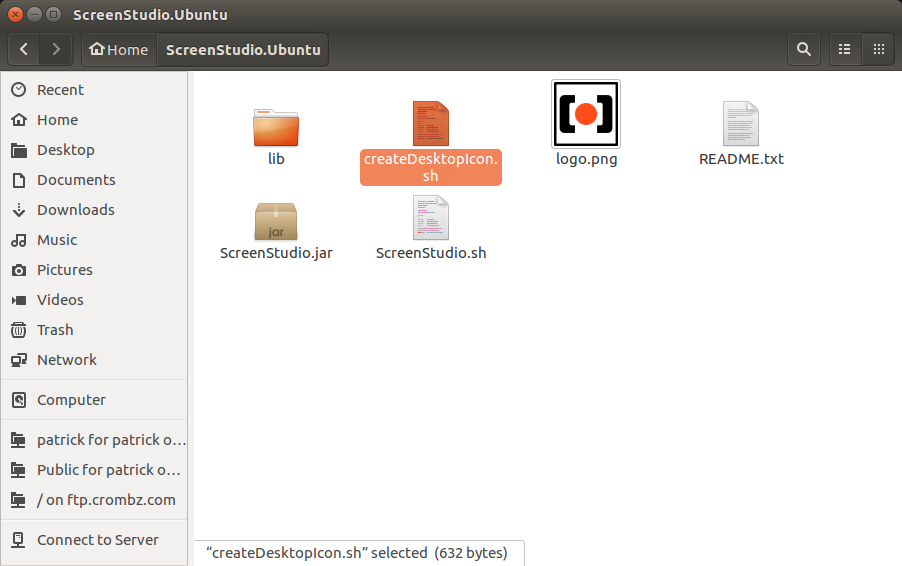This screenshot has height=566, width=902.
Task: Click the Music note icon in sidebar
Action: pos(19,240)
